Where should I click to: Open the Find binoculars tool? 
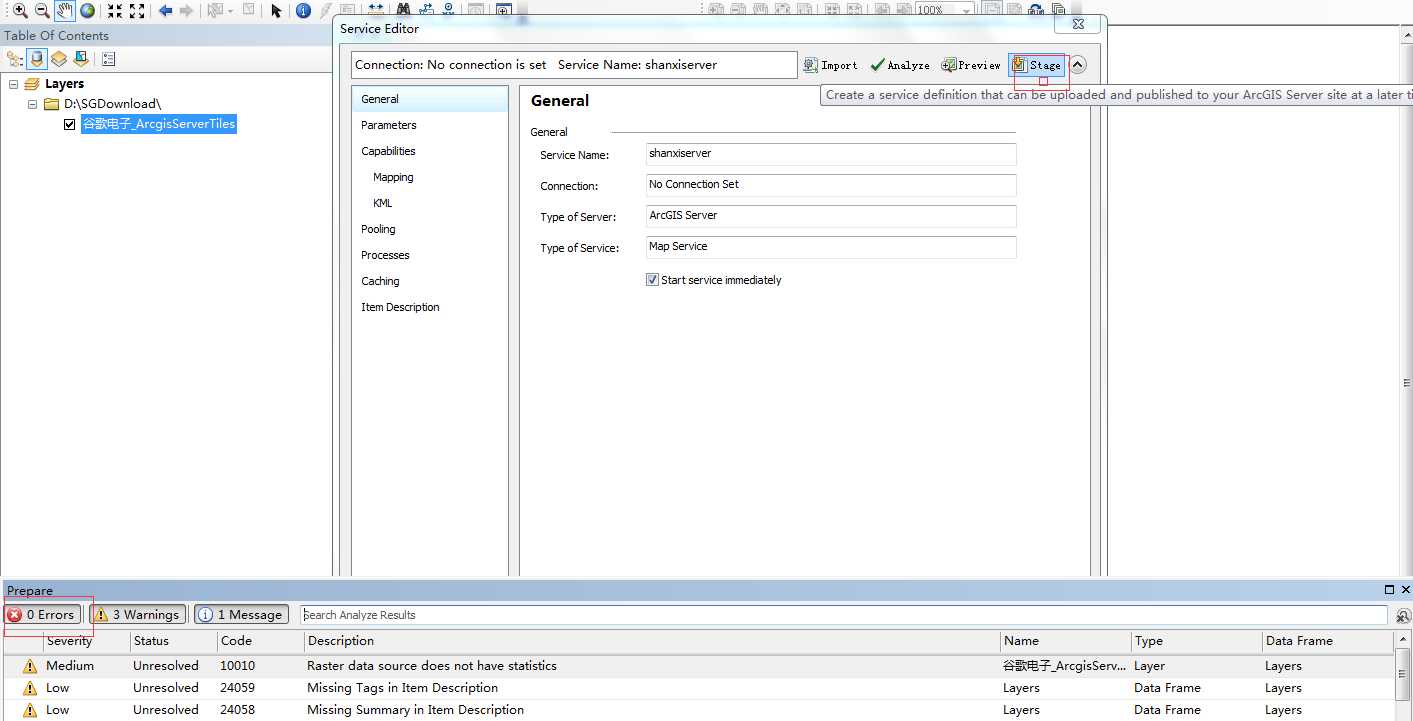(403, 9)
